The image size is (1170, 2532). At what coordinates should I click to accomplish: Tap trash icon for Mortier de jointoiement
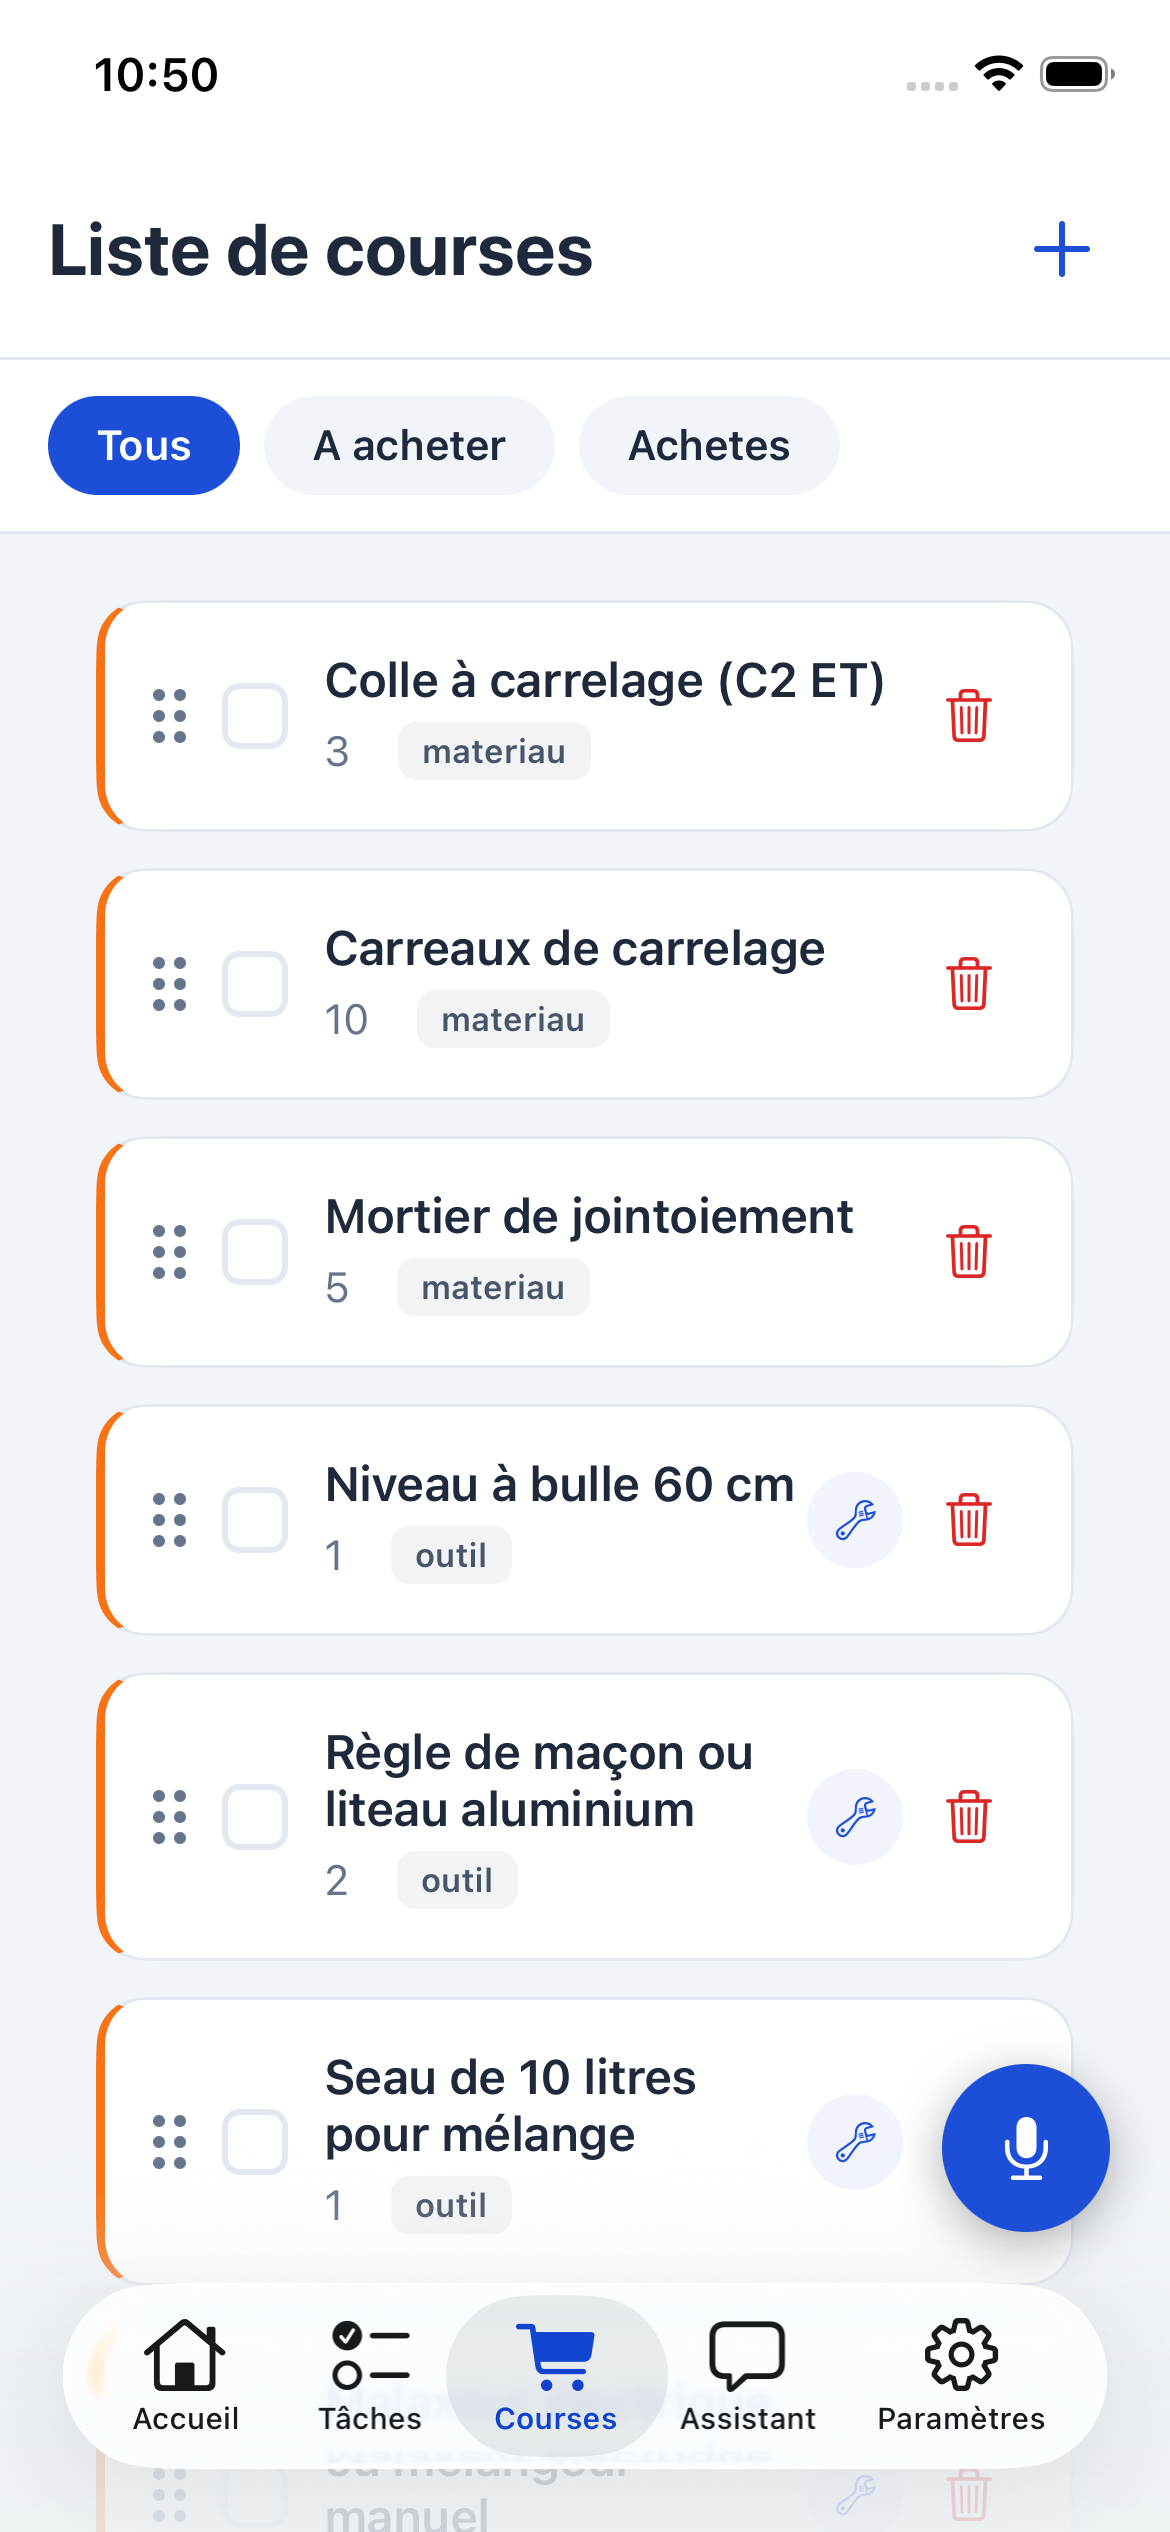tap(968, 1252)
